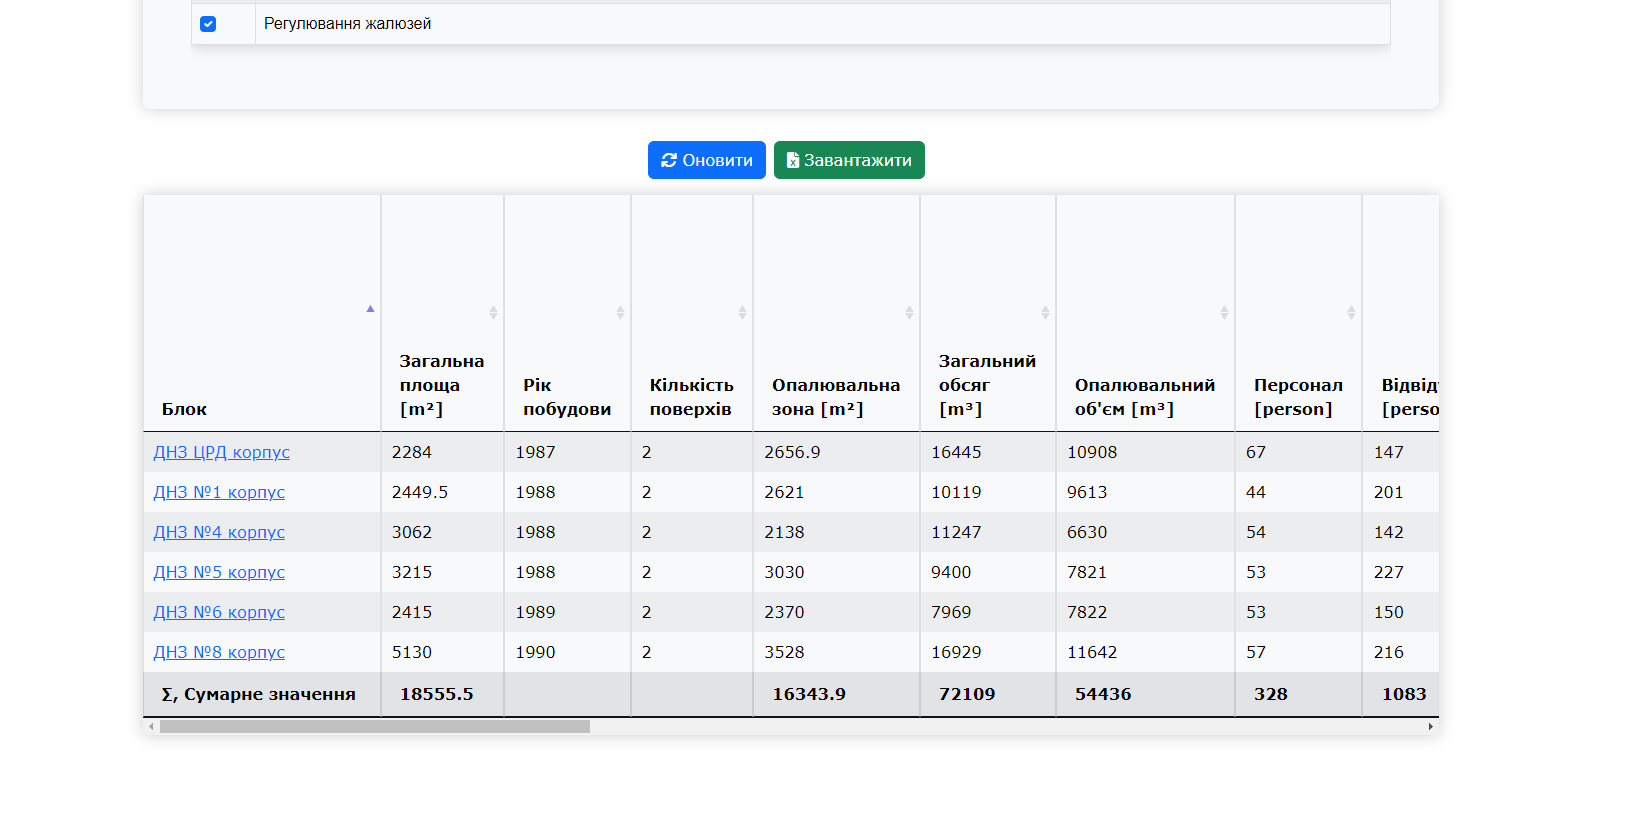Sort table by Блок column arrow
The height and width of the screenshot is (834, 1642).
point(370,309)
